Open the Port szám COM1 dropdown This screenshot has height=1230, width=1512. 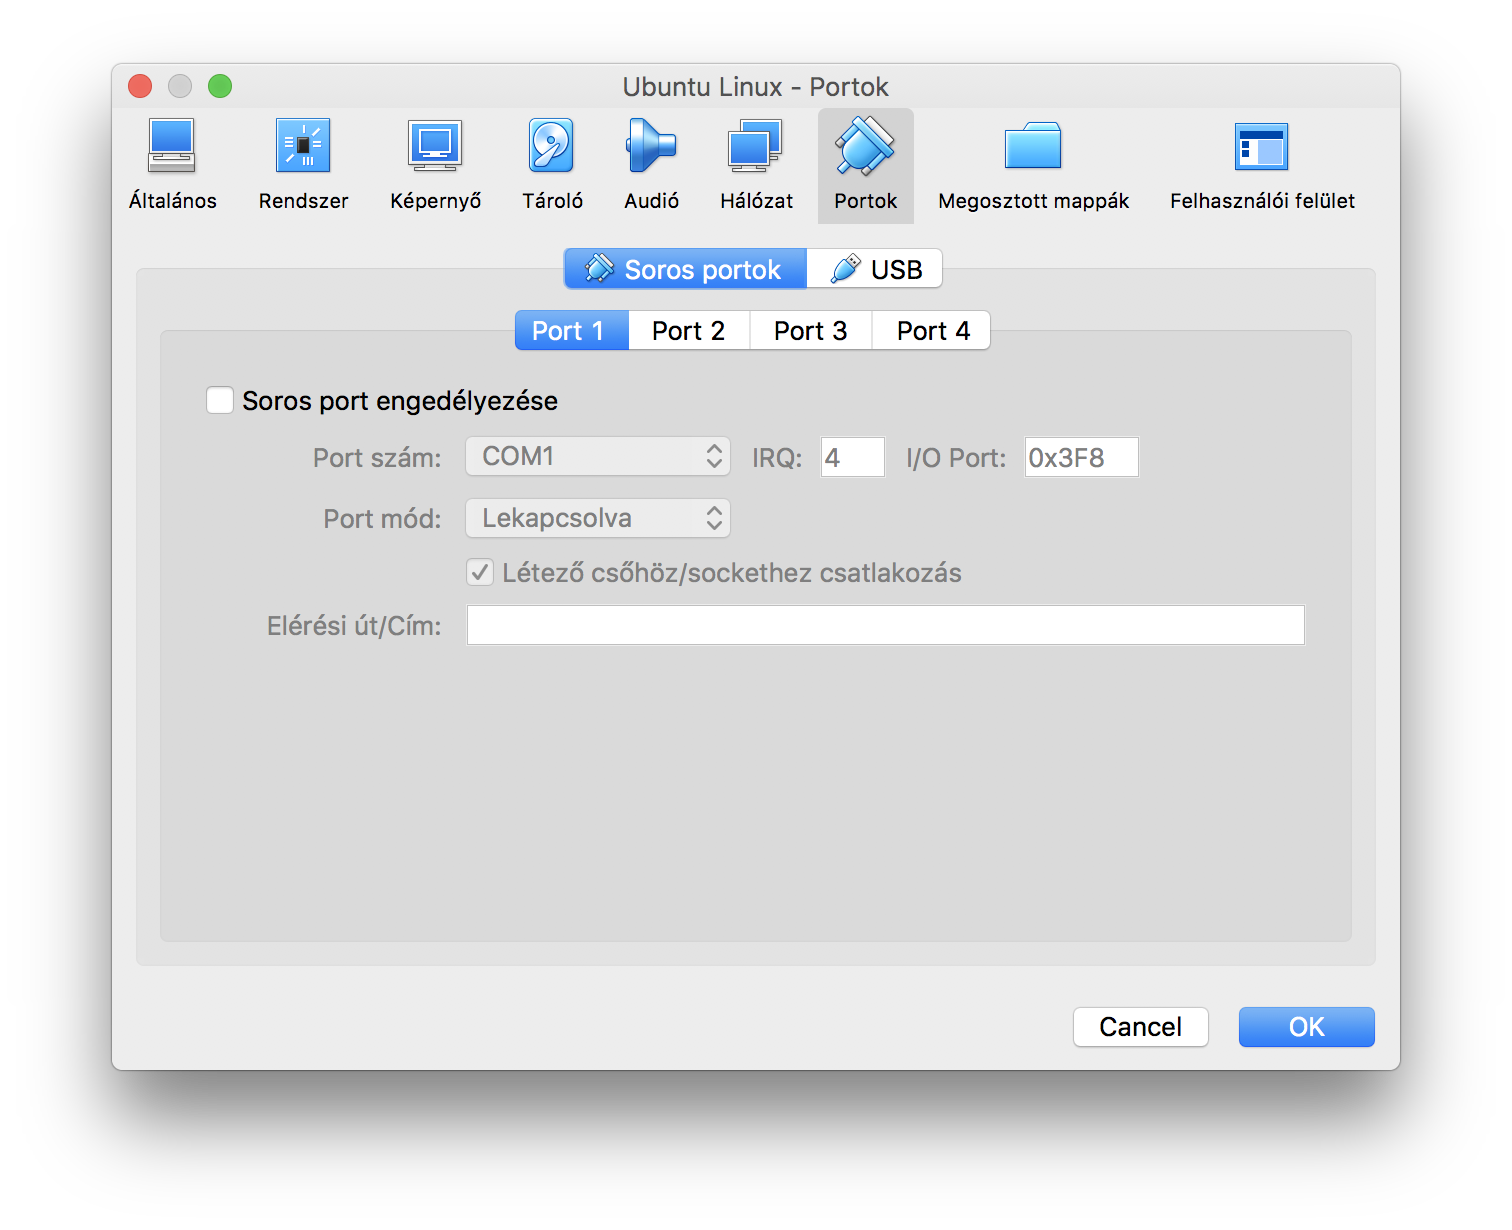598,457
